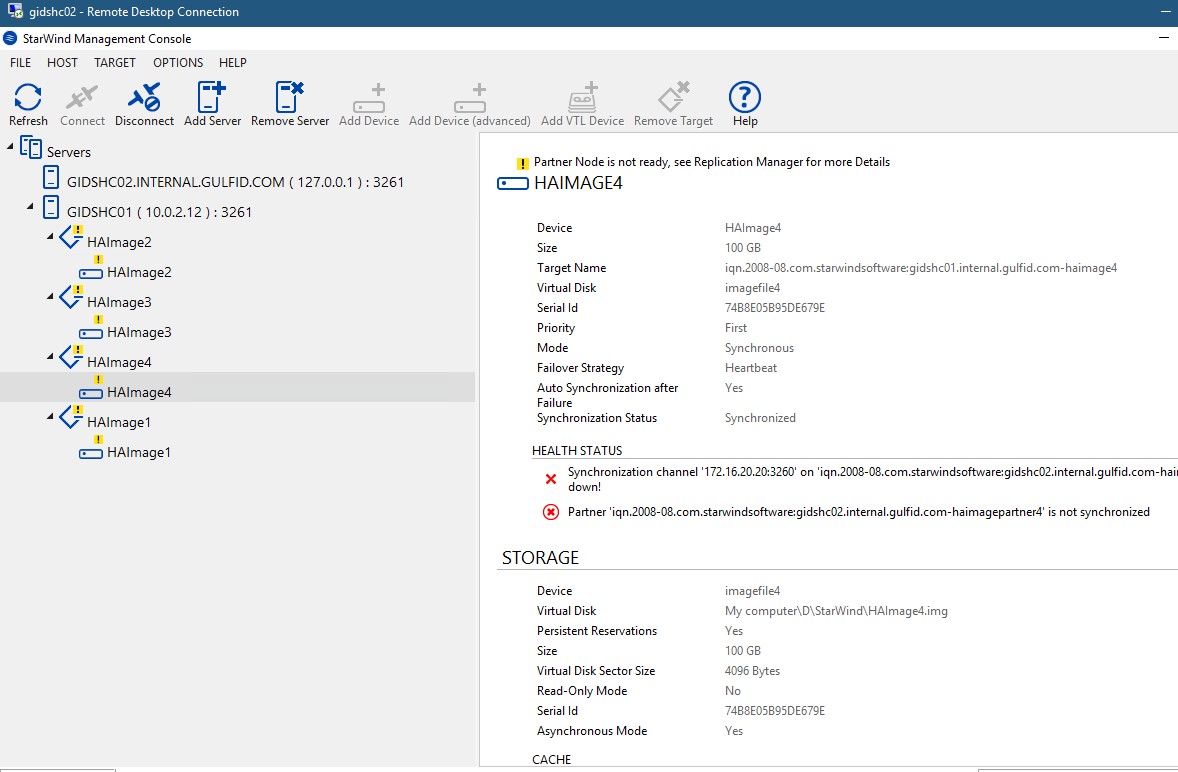
Task: Click the Target Name iqn value
Action: [921, 268]
